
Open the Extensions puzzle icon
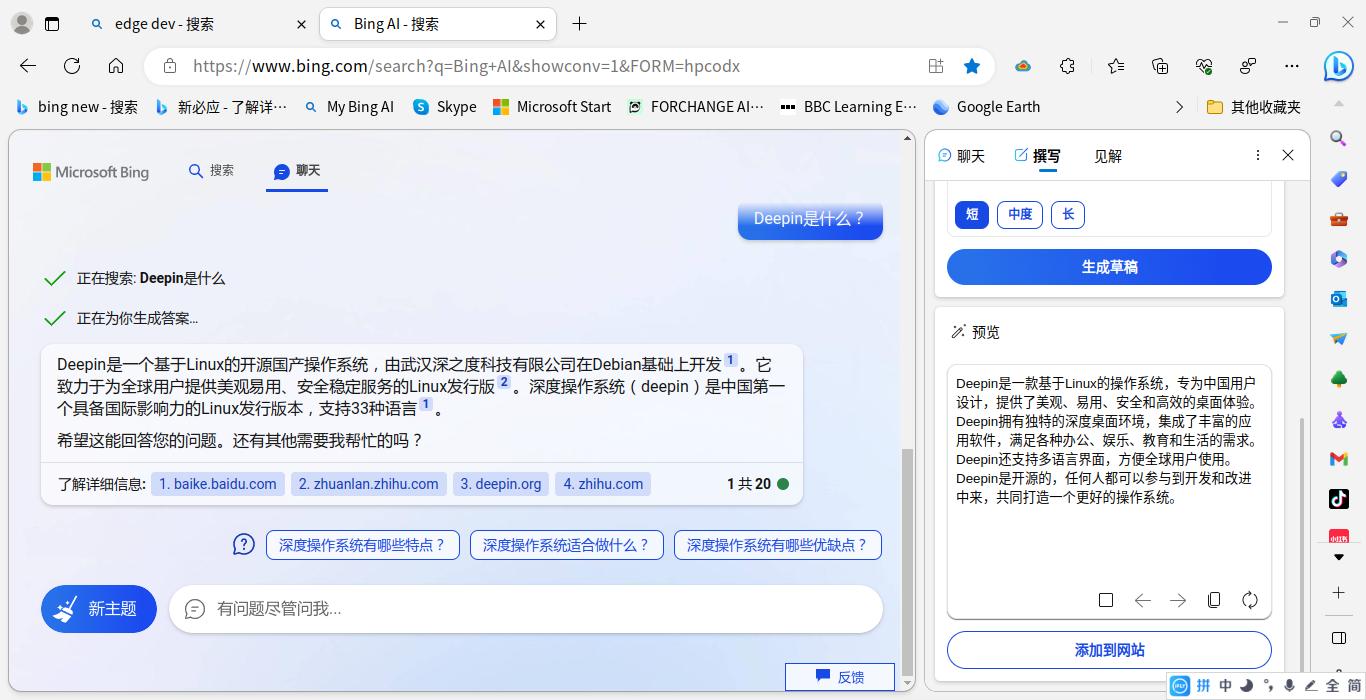[1068, 66]
